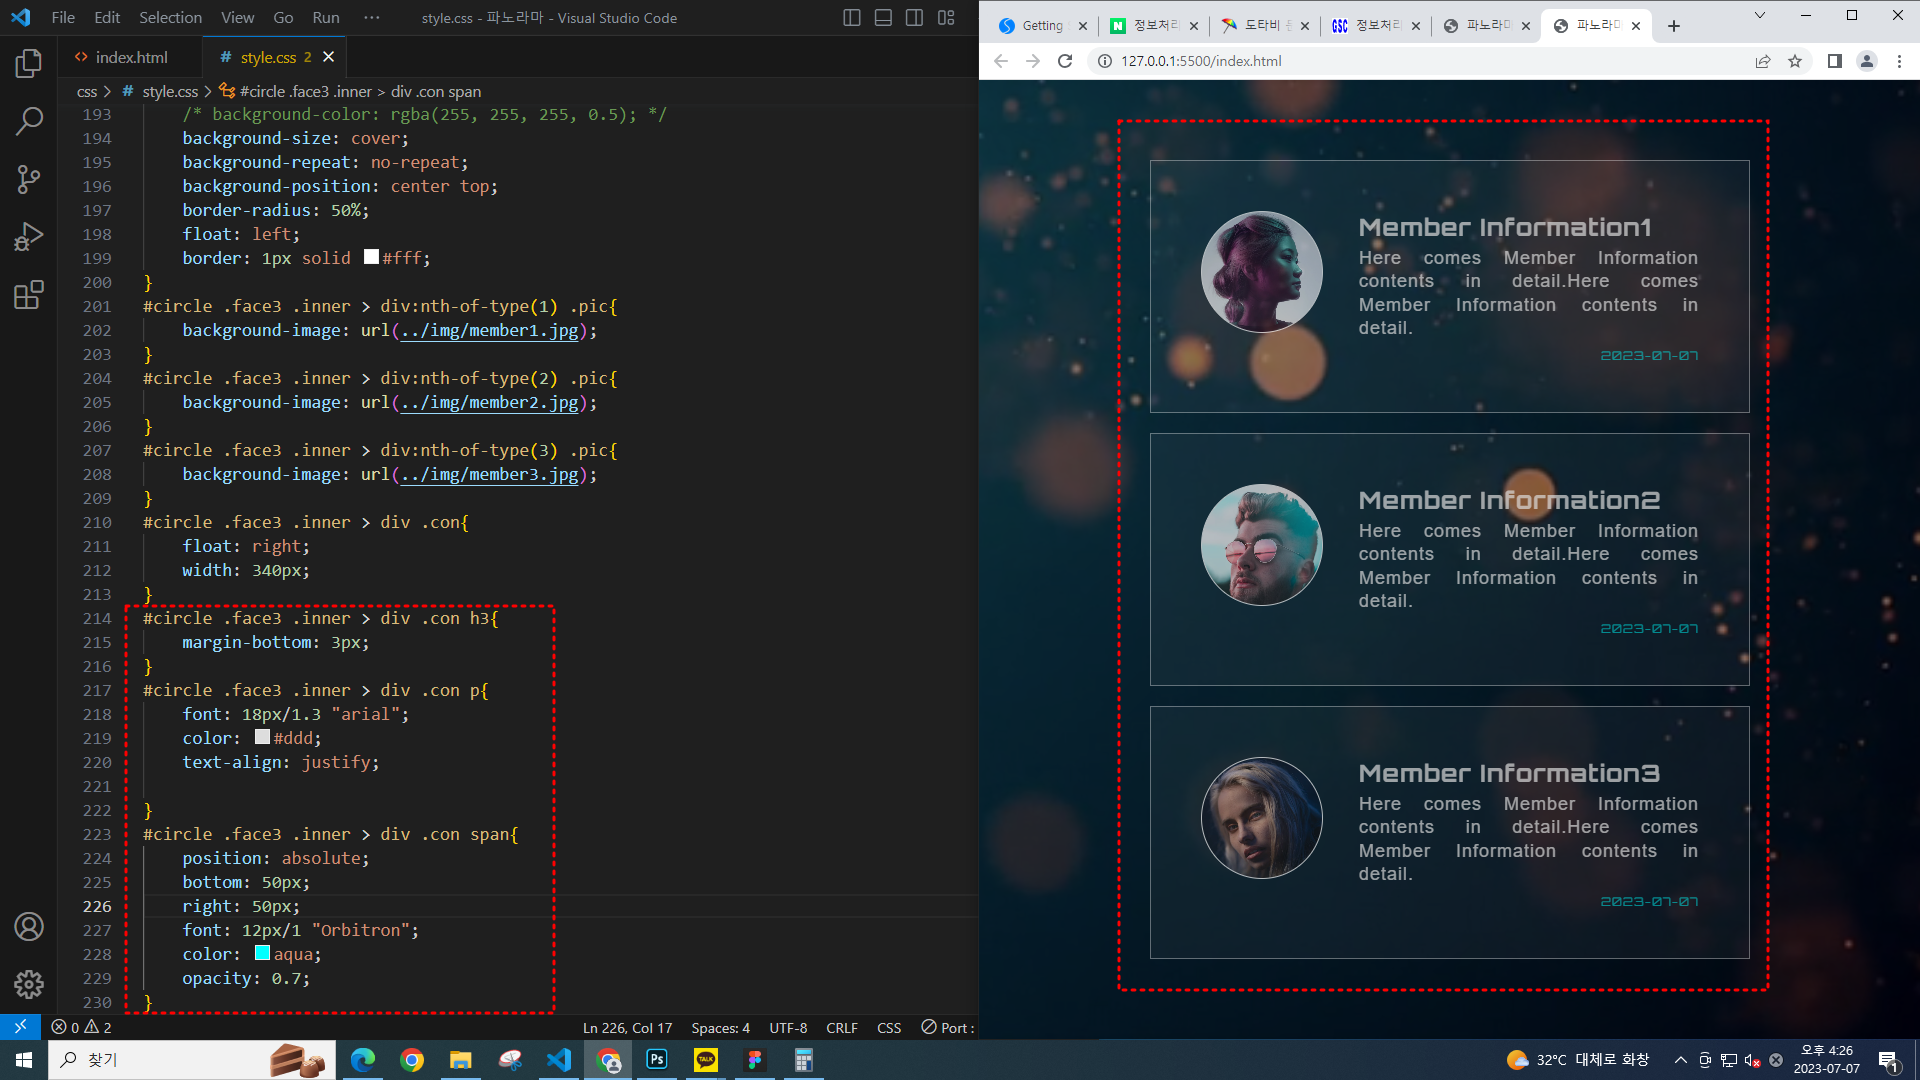Viewport: 1920px width, 1080px height.
Task: Click the Spaces: 4 status bar button
Action: 720,1028
